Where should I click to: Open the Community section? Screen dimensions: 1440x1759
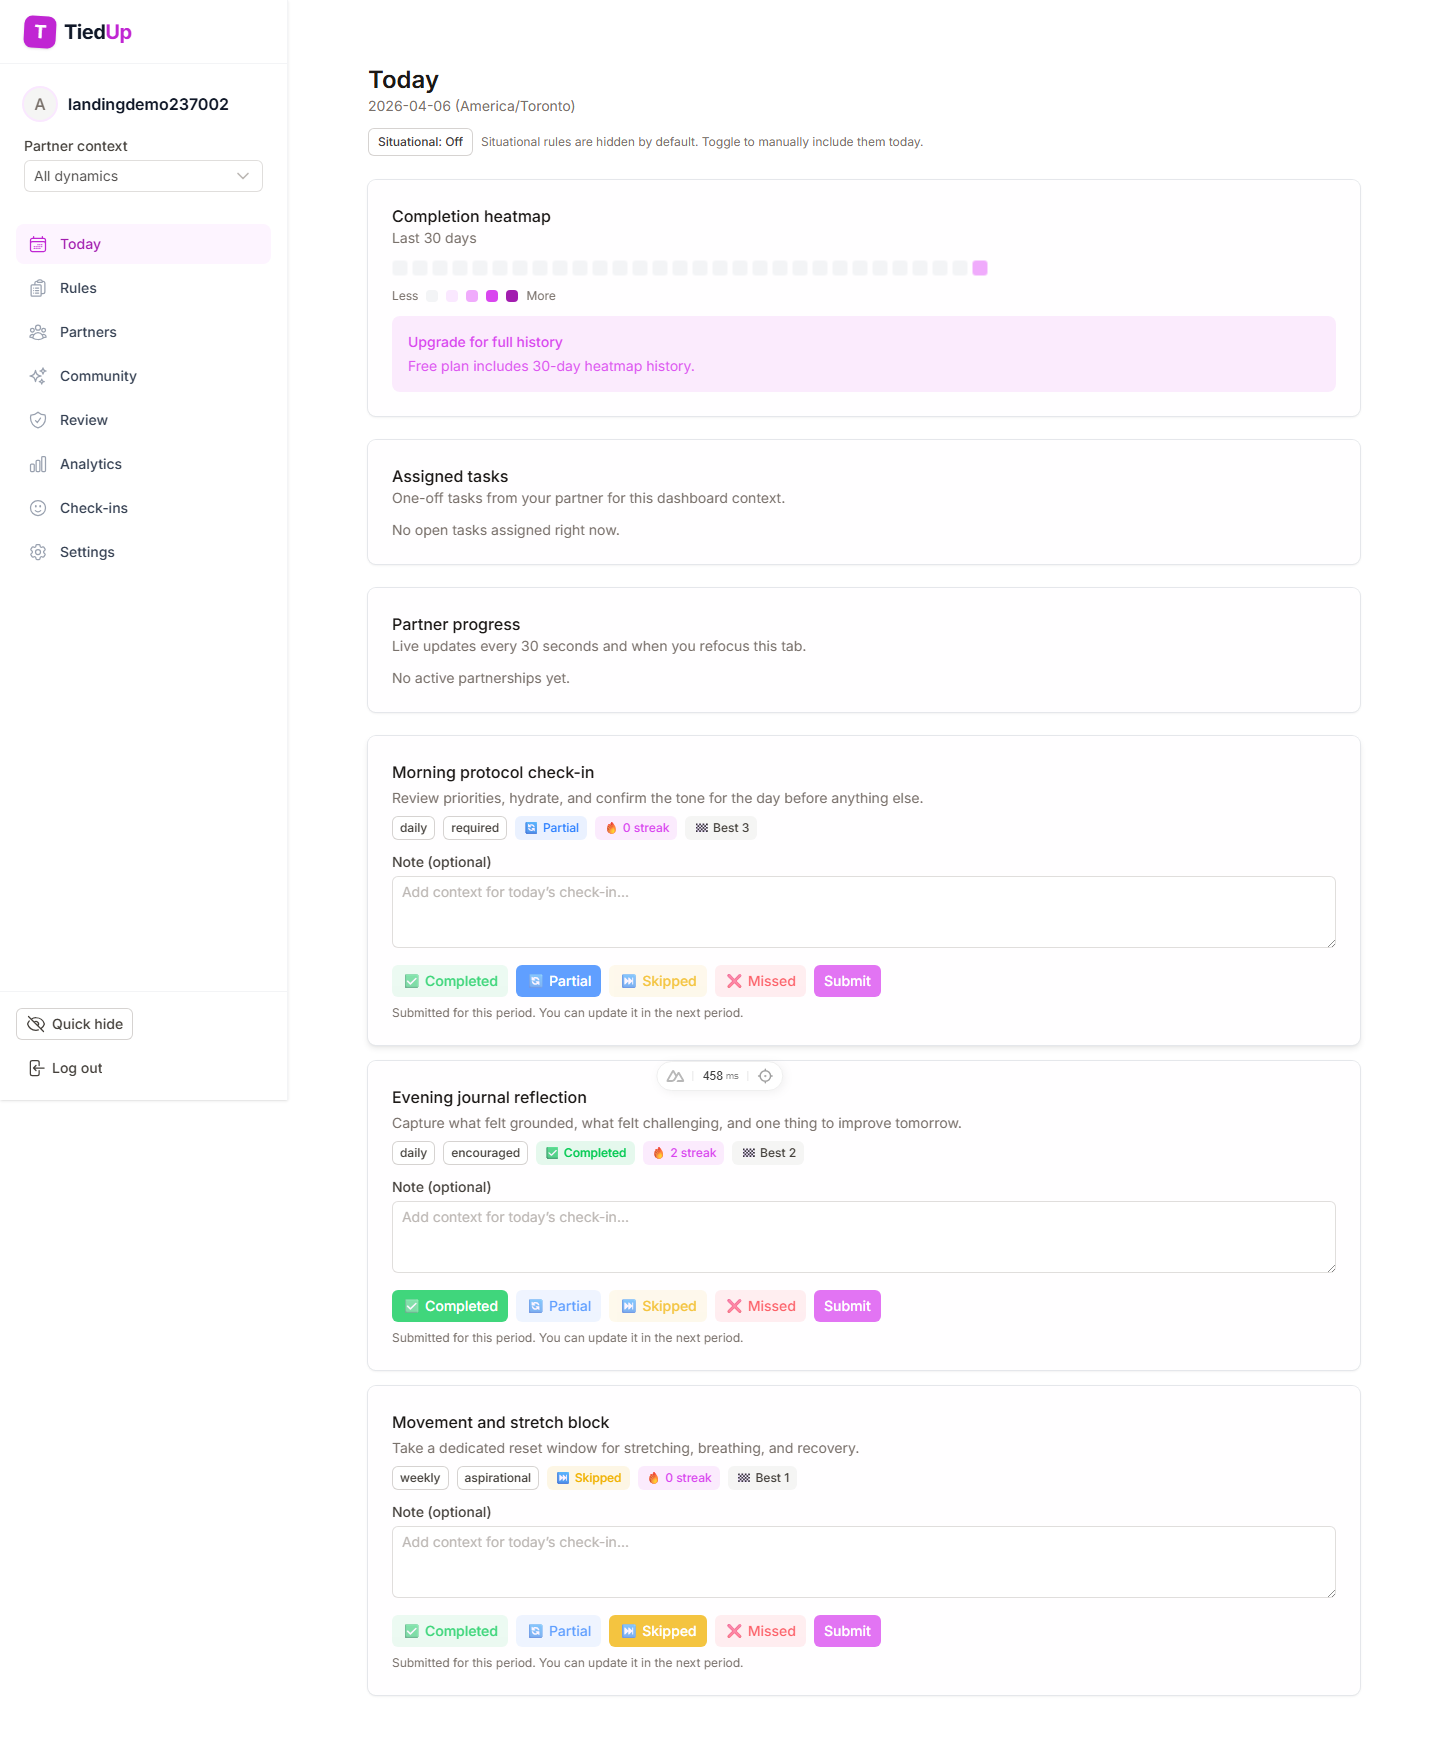pyautogui.click(x=143, y=376)
